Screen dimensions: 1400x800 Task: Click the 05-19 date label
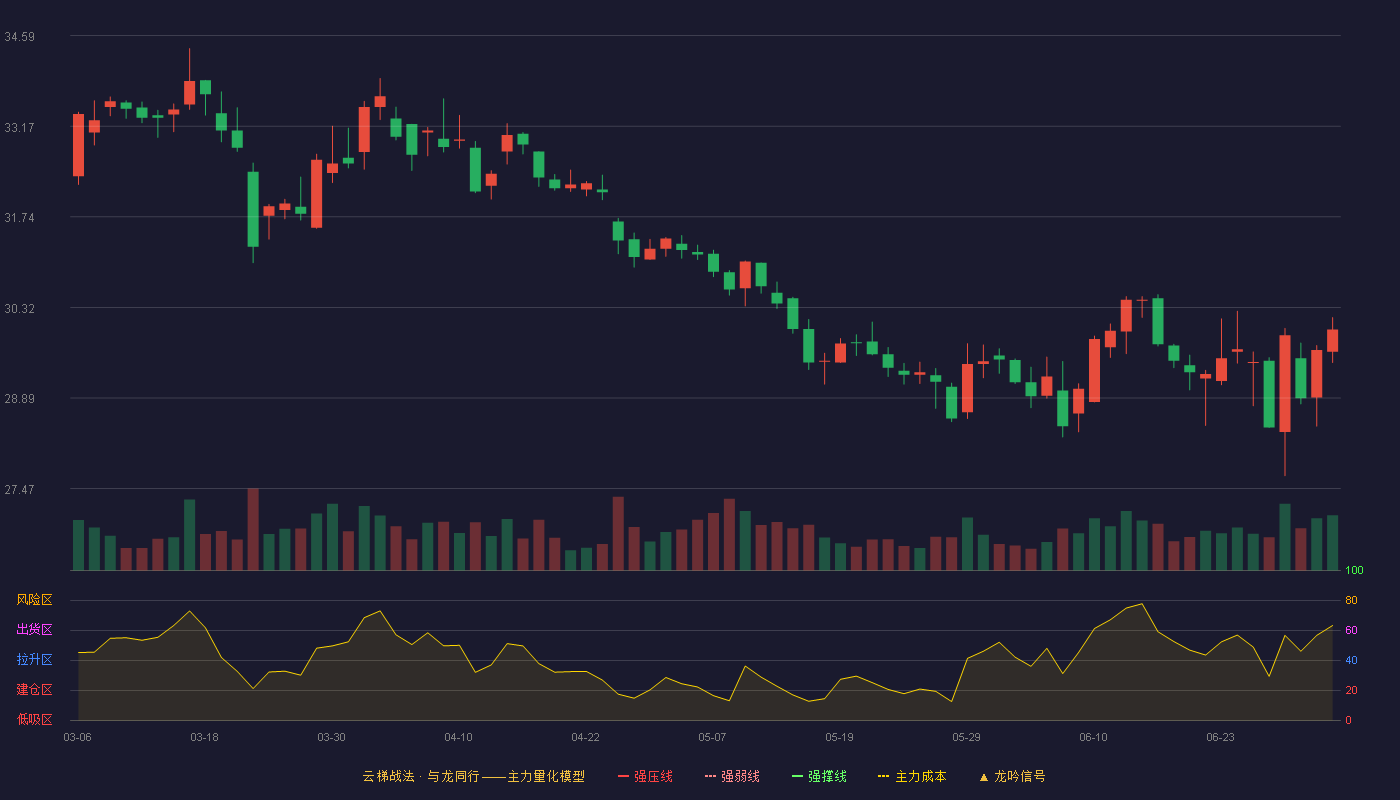839,737
